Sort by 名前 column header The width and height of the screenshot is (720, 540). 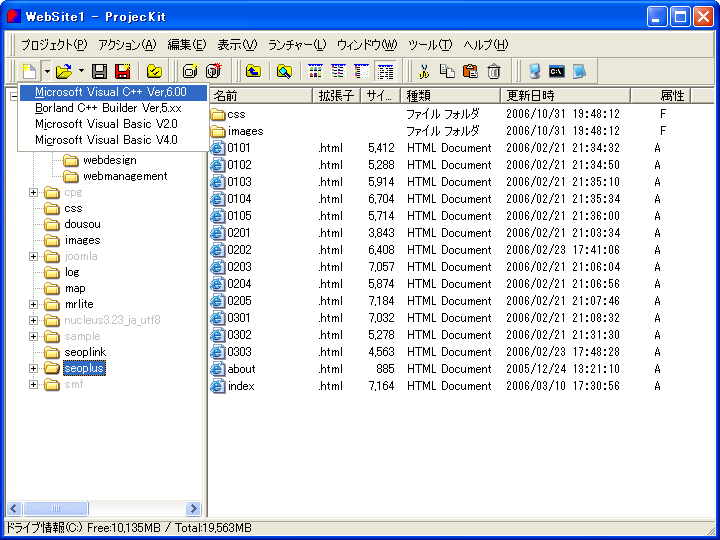tap(261, 96)
